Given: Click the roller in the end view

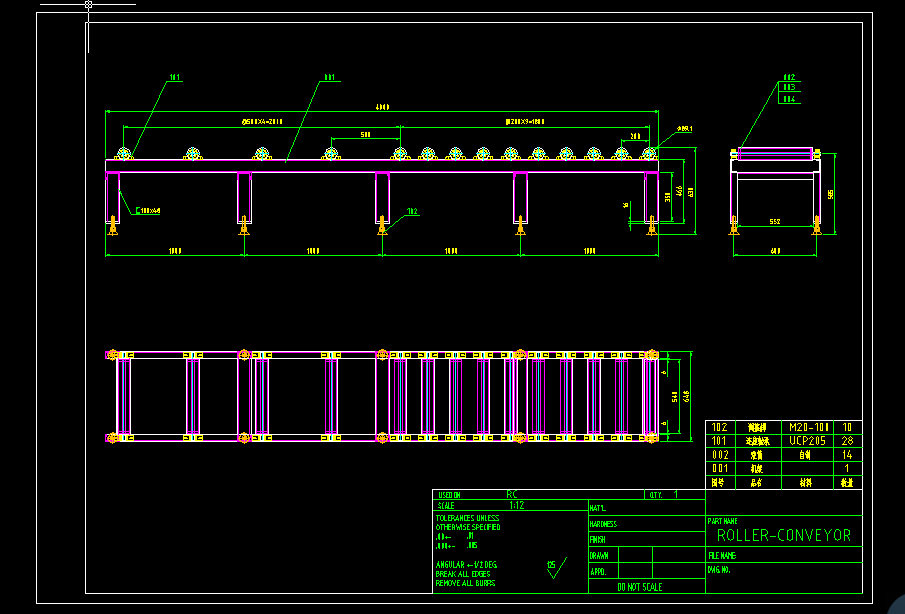Looking at the screenshot, I should (x=776, y=154).
